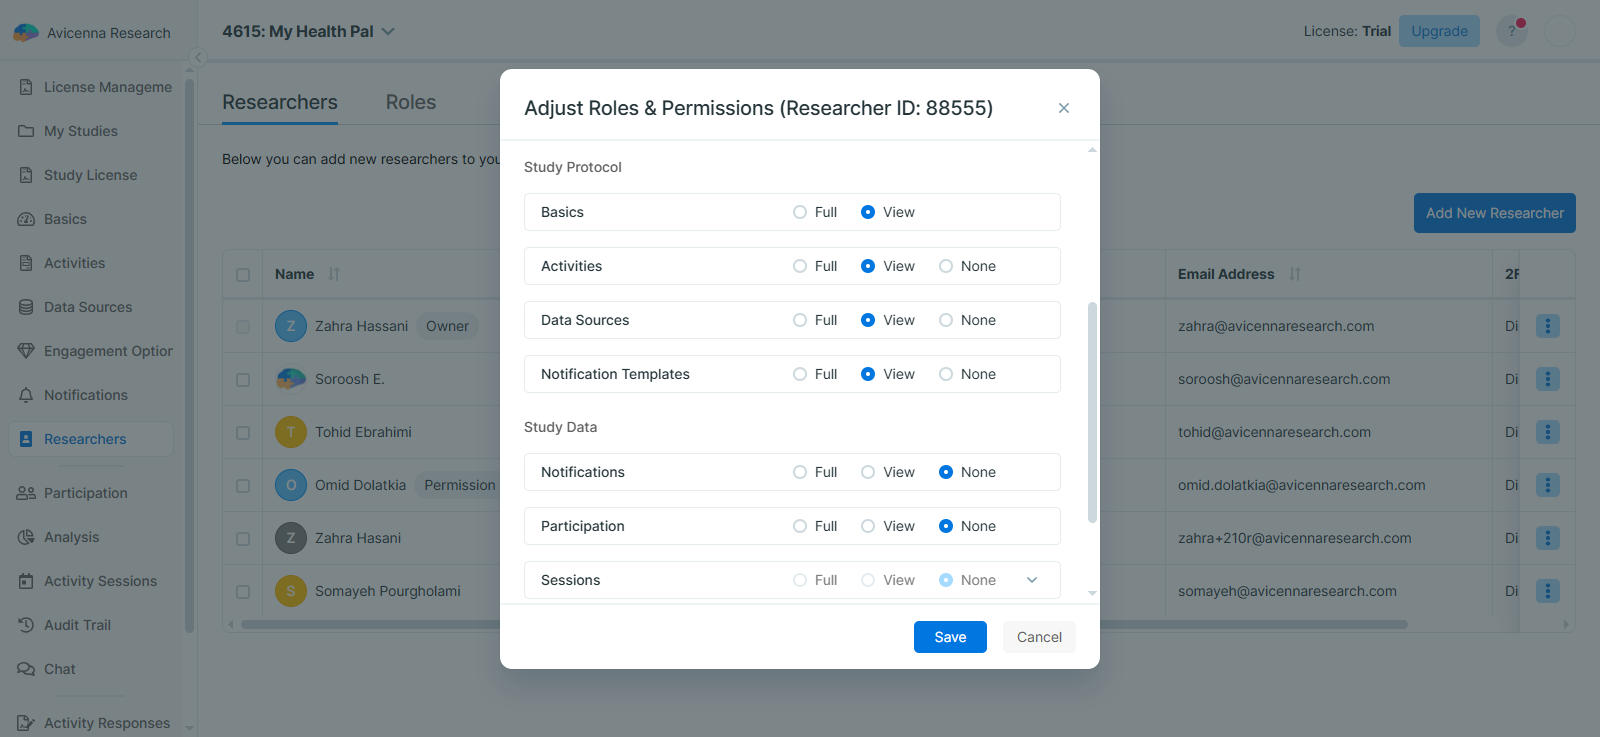Click the Audit Trail sidebar icon

point(26,625)
